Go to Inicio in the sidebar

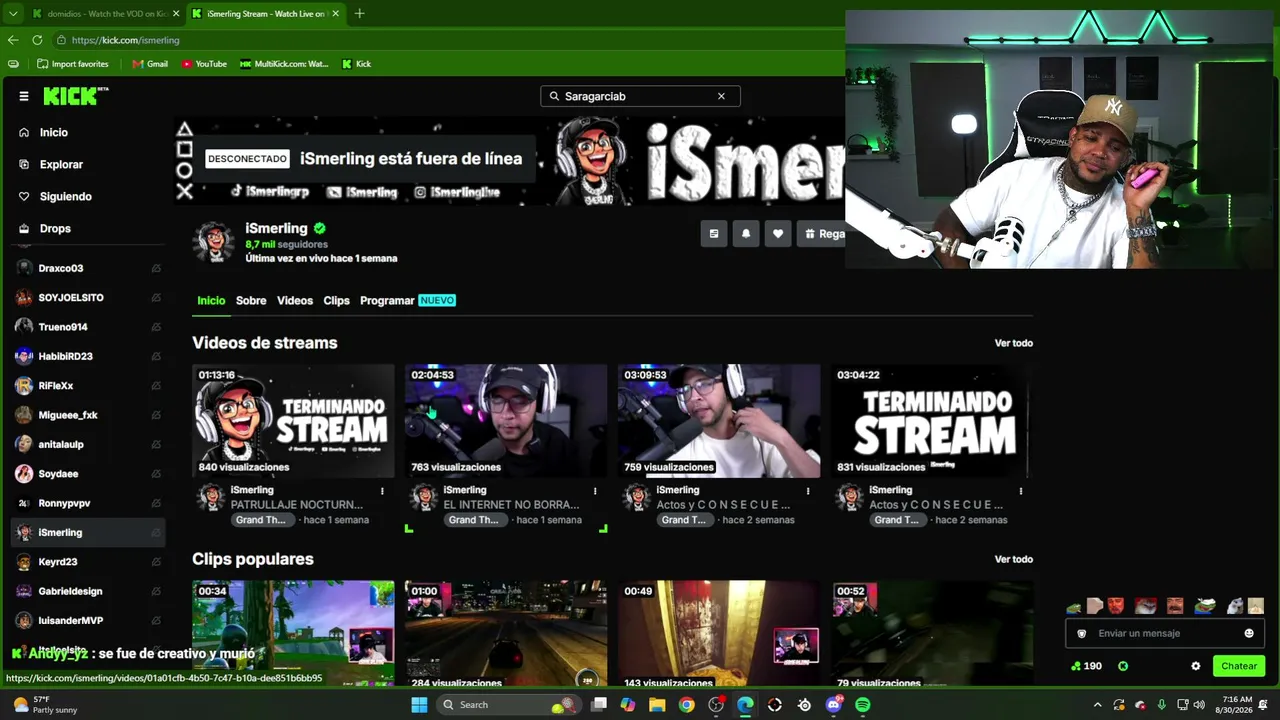click(x=54, y=132)
